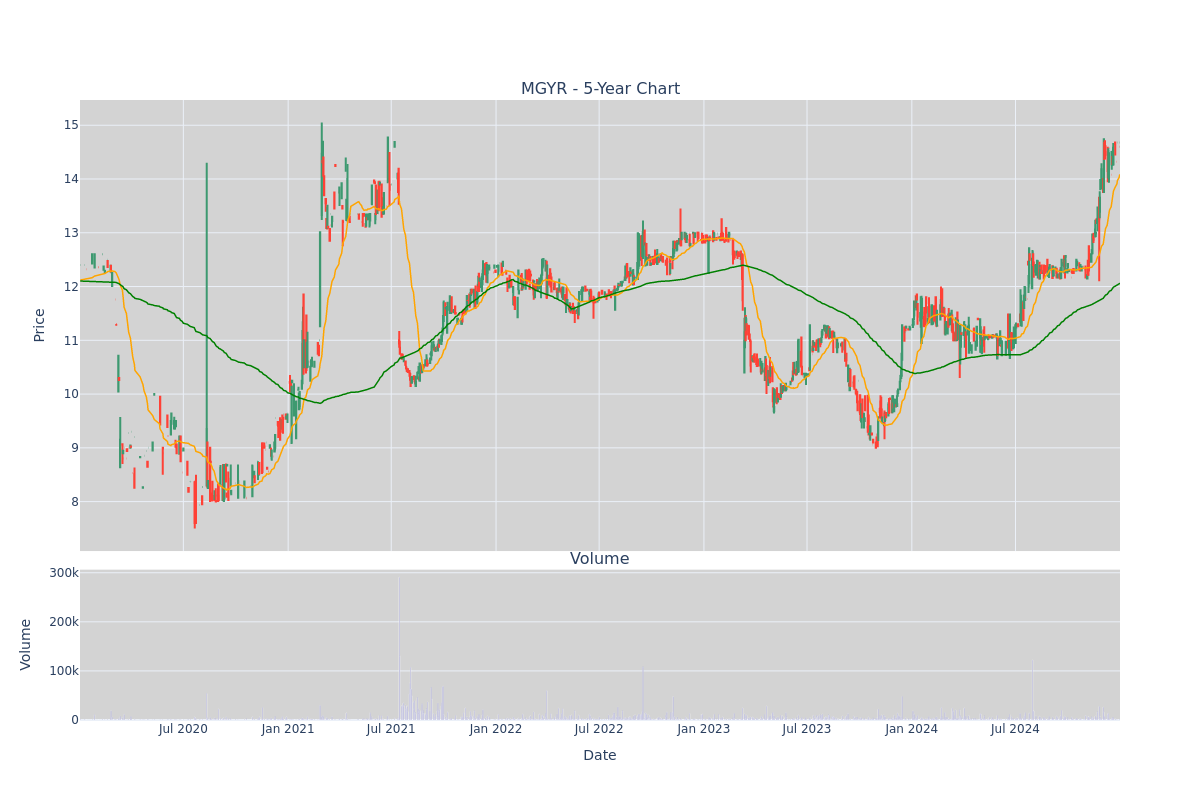Click the 100k volume tick label
This screenshot has height=800, width=1200.
point(64,671)
